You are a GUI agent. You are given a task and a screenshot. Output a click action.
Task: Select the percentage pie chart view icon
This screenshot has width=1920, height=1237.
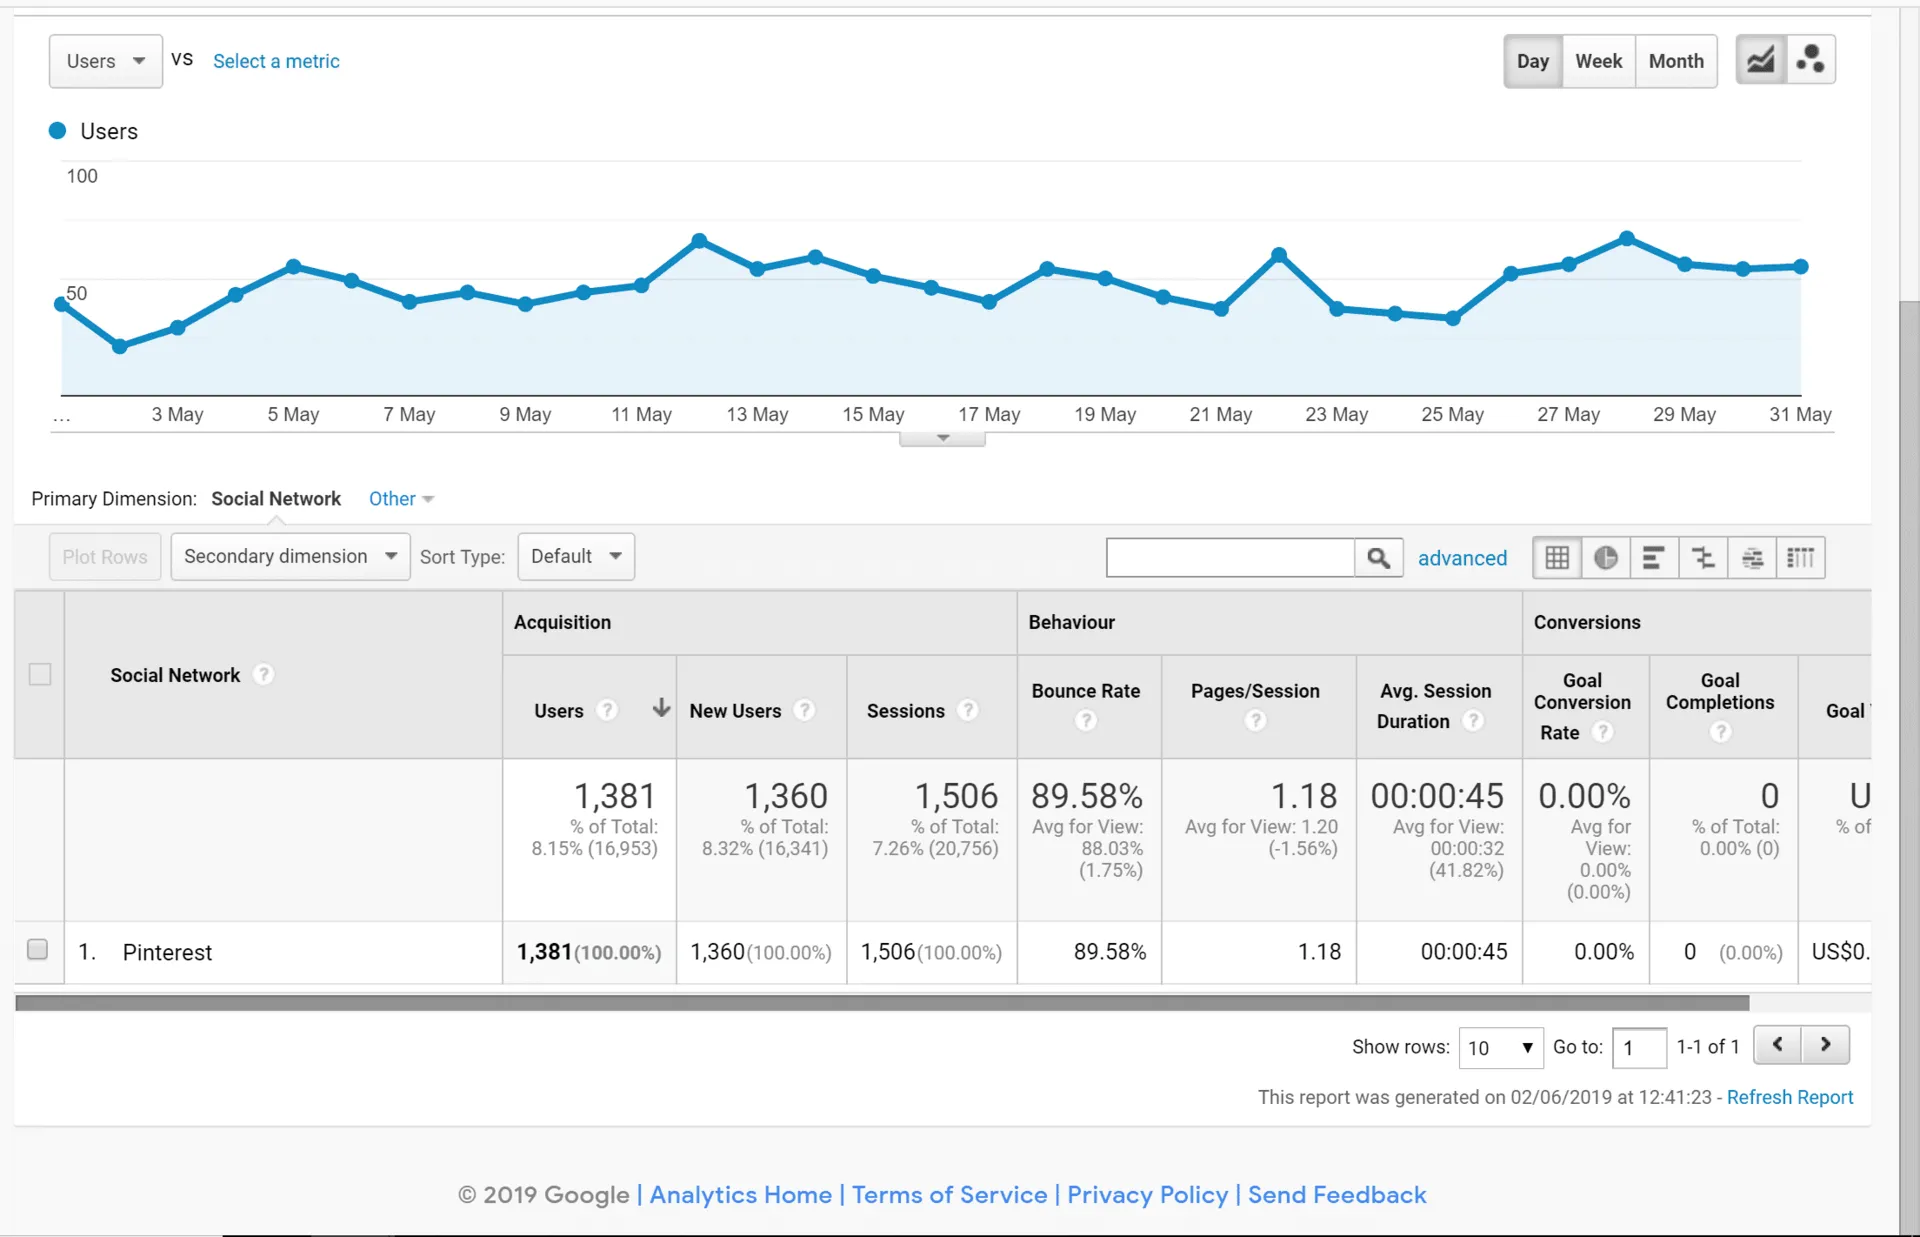pos(1606,558)
